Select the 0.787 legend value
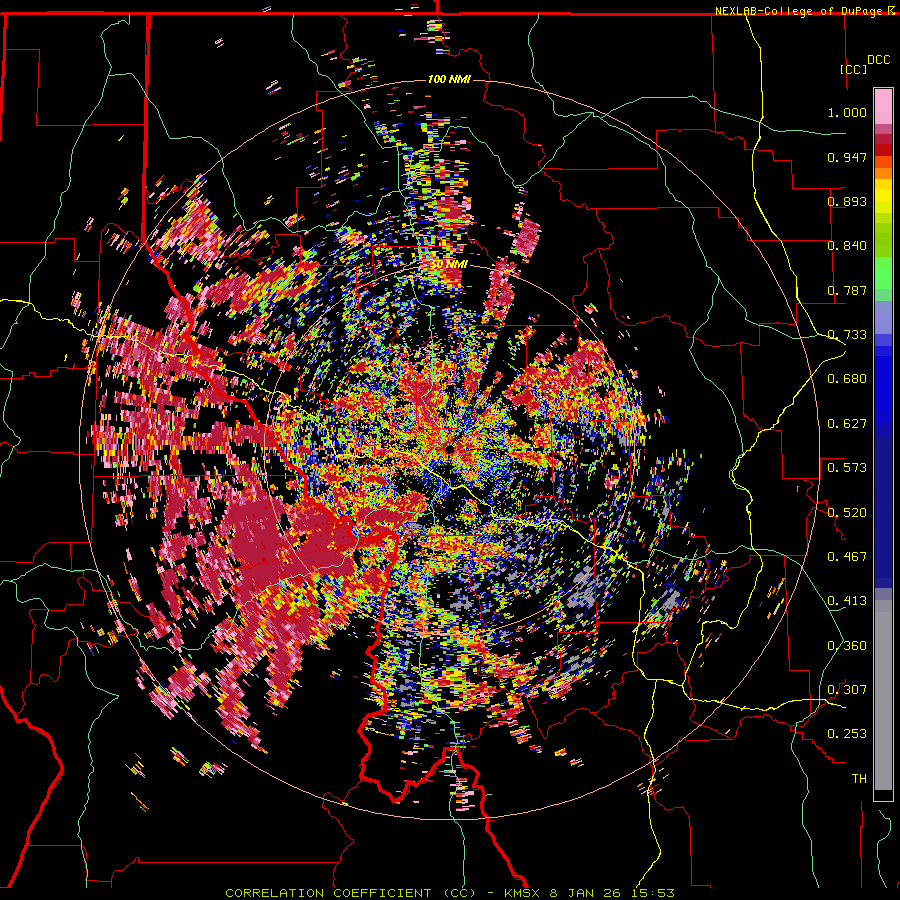This screenshot has width=900, height=900. coord(847,290)
